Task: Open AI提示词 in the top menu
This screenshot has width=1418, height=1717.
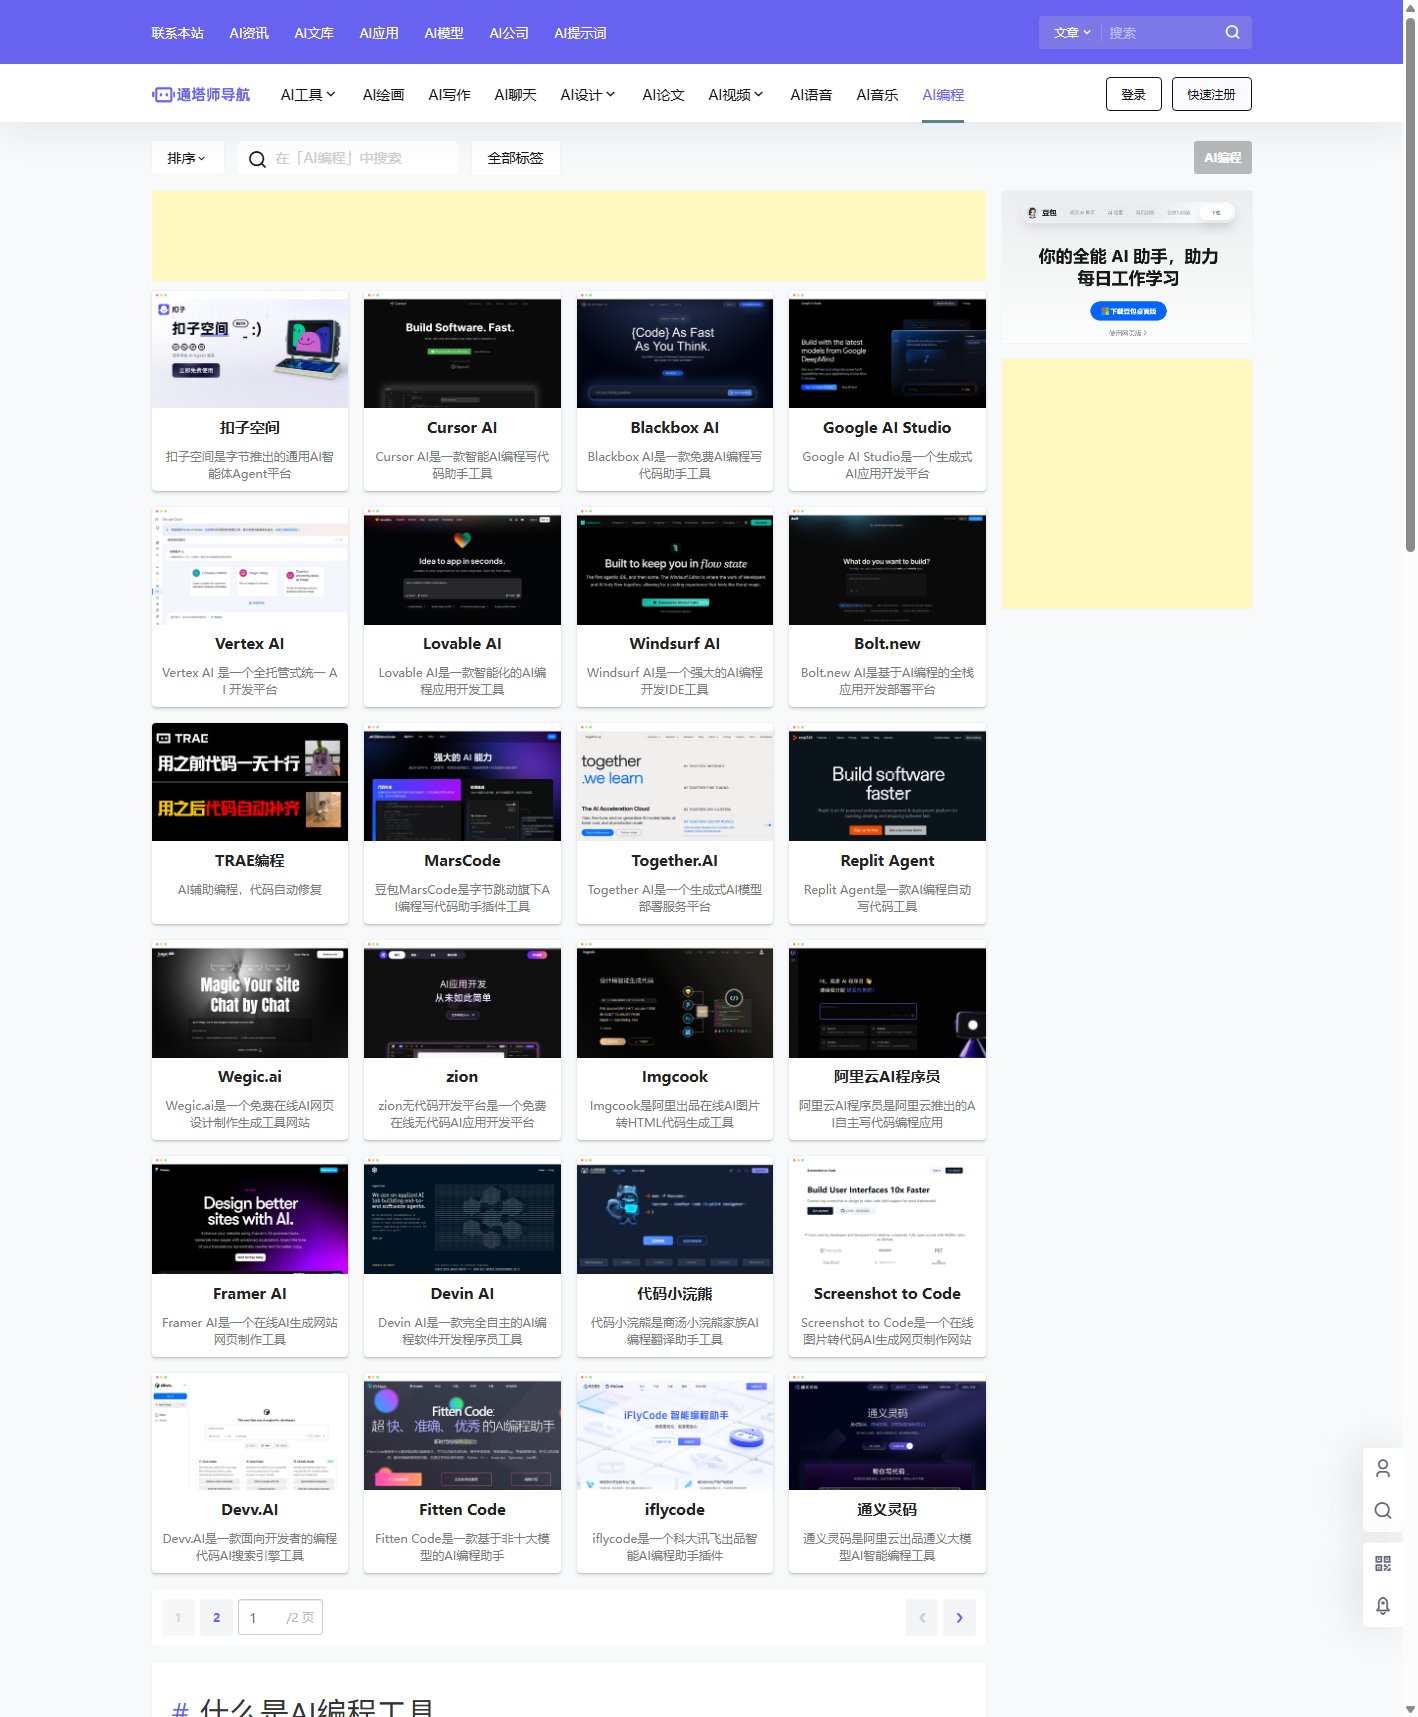Action: pyautogui.click(x=580, y=33)
